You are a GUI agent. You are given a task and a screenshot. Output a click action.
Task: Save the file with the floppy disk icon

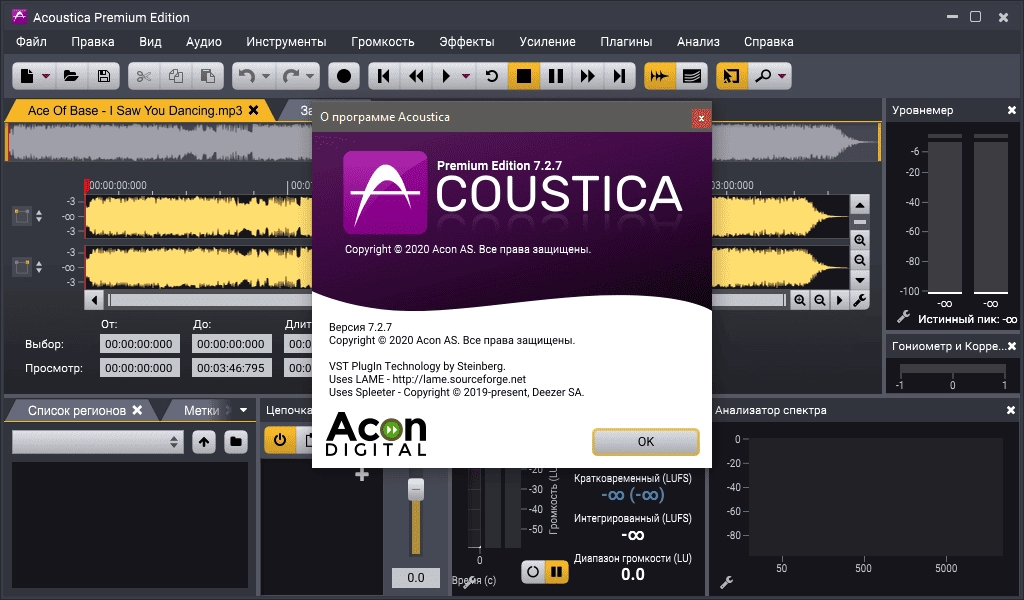pos(103,76)
